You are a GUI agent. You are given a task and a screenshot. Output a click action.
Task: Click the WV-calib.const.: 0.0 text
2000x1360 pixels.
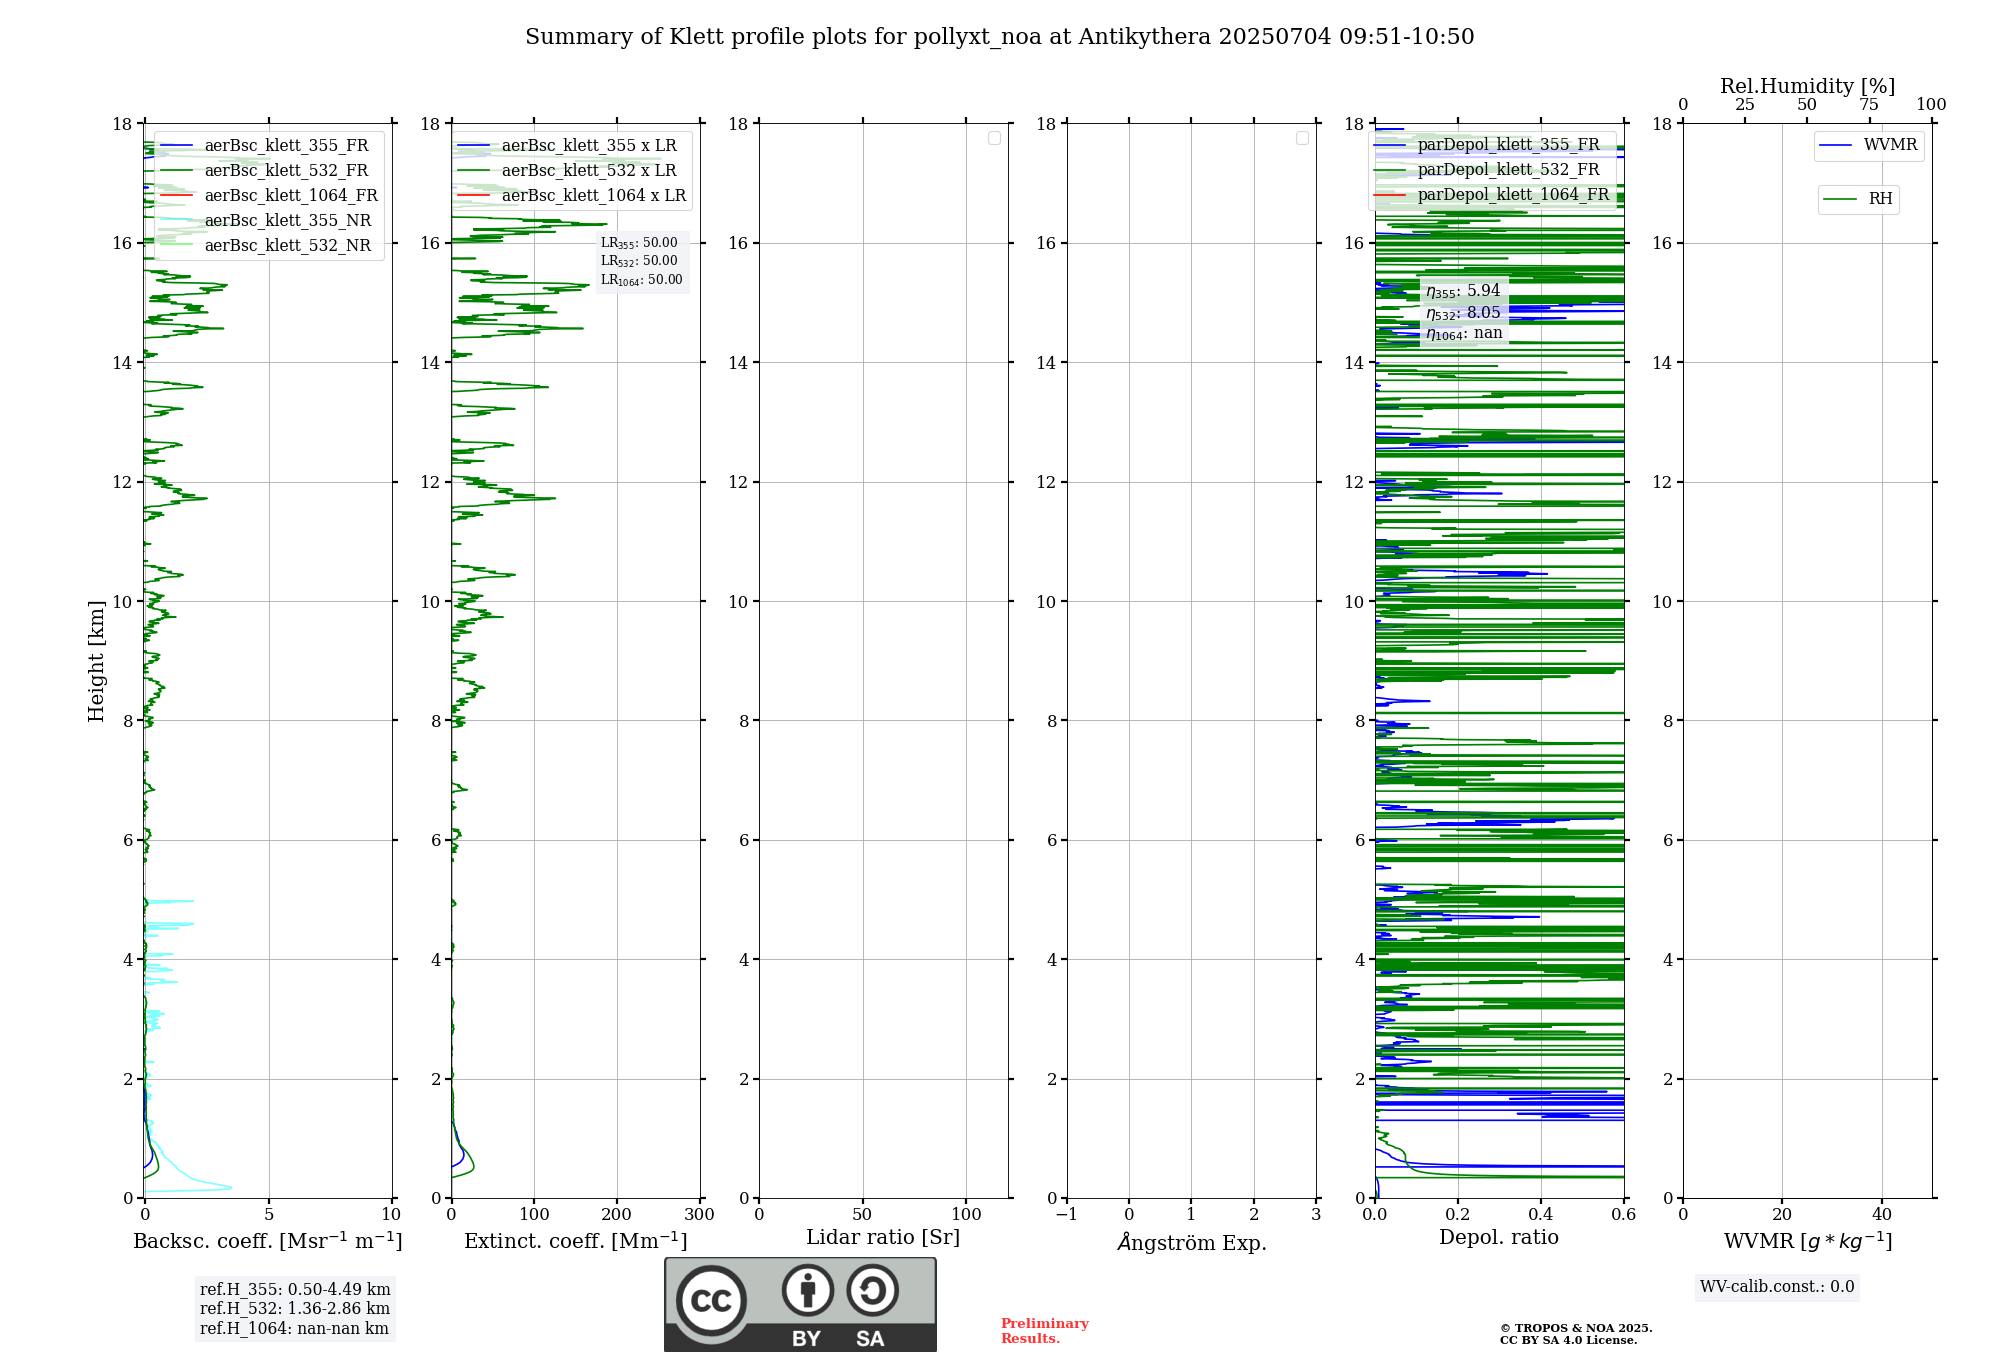click(1777, 1287)
